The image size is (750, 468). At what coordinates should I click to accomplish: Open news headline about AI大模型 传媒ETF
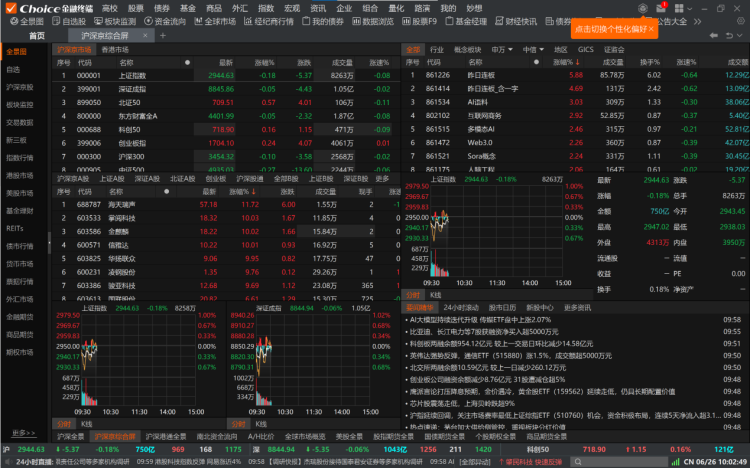click(480, 320)
